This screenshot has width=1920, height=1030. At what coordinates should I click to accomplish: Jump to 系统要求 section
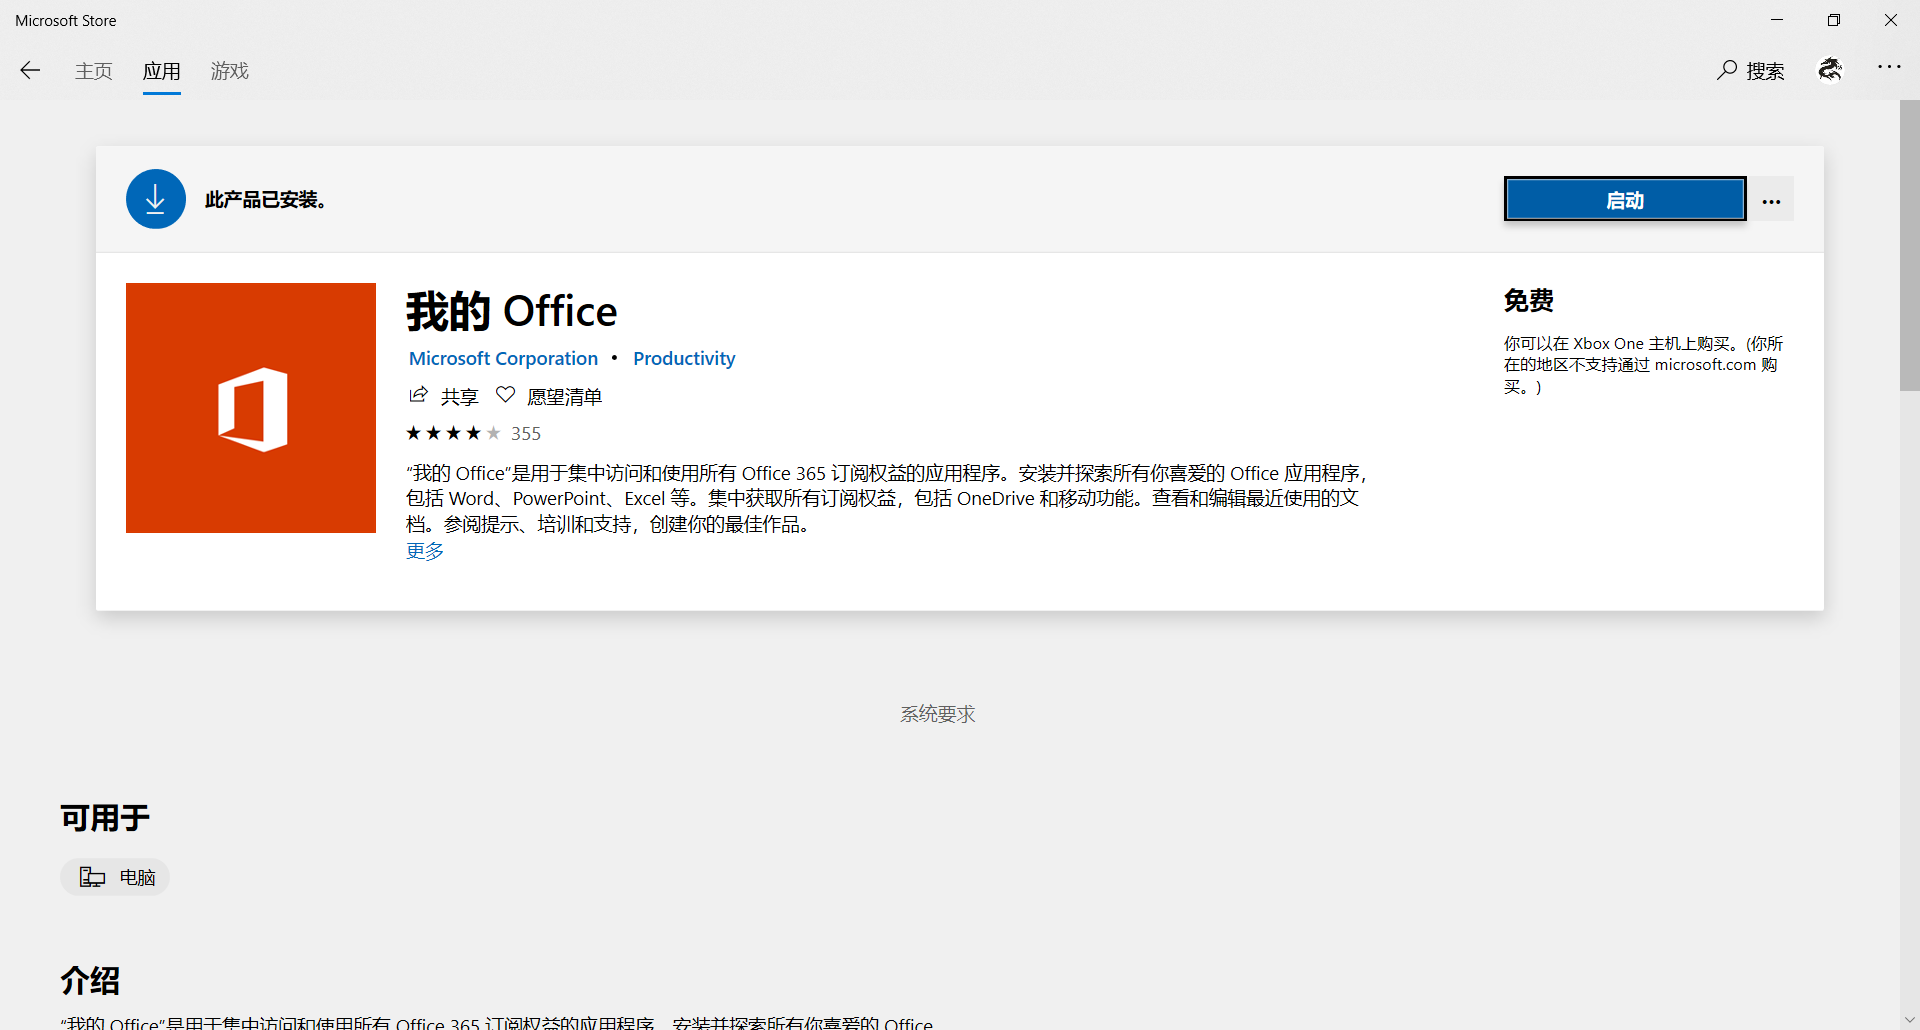click(x=937, y=714)
